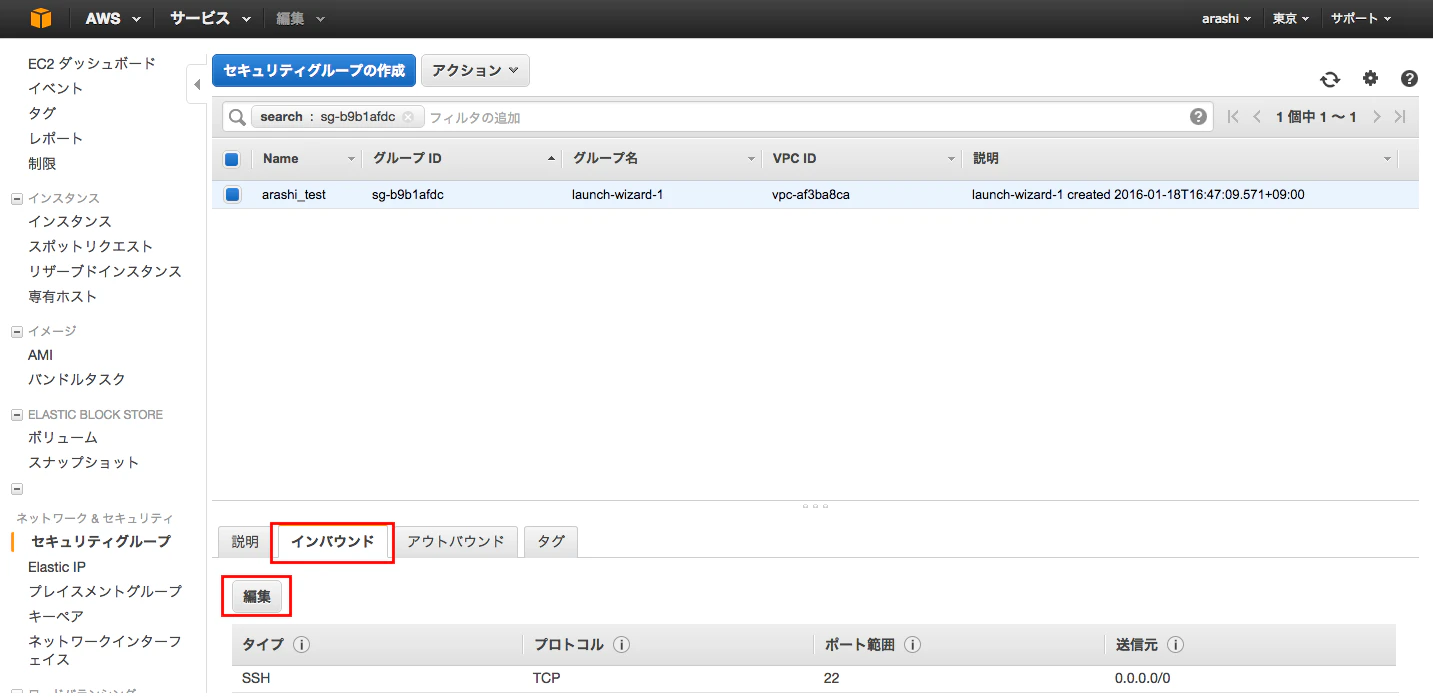The width and height of the screenshot is (1433, 697).
Task: Click the info icon next to タイプ
Action: [302, 645]
